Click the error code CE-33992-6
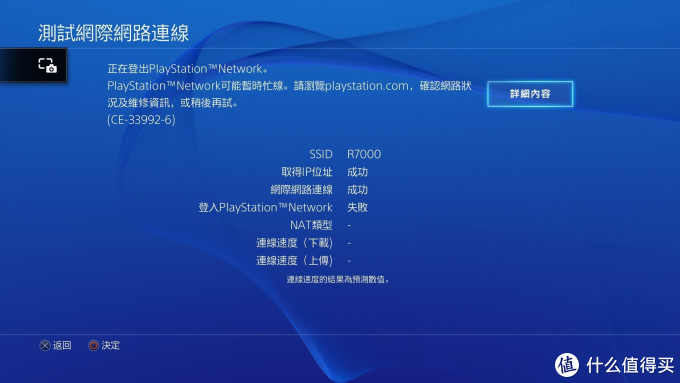The height and width of the screenshot is (383, 680). [141, 120]
